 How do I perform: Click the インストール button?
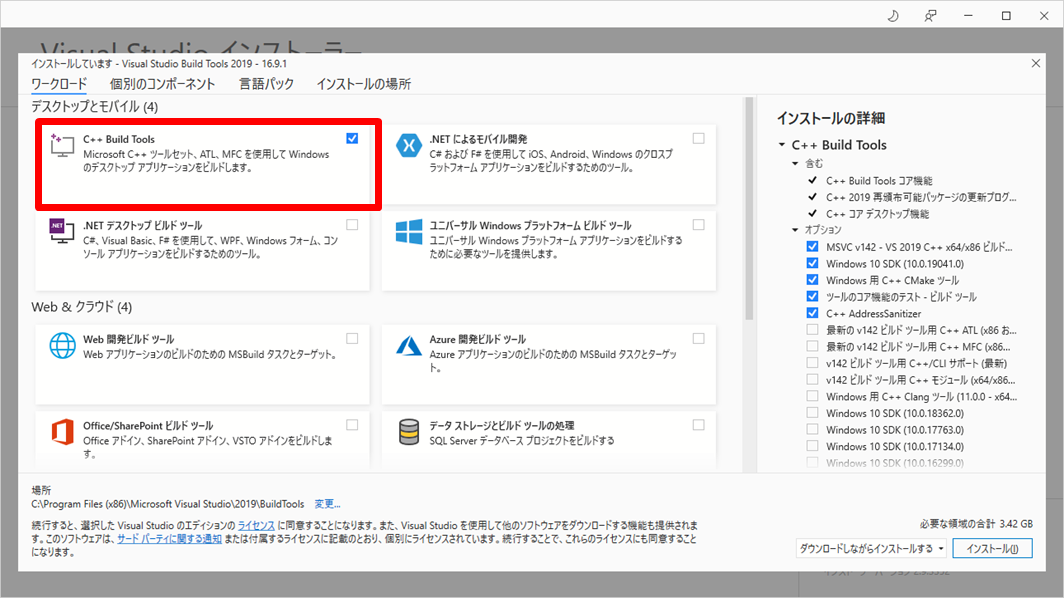[x=992, y=548]
